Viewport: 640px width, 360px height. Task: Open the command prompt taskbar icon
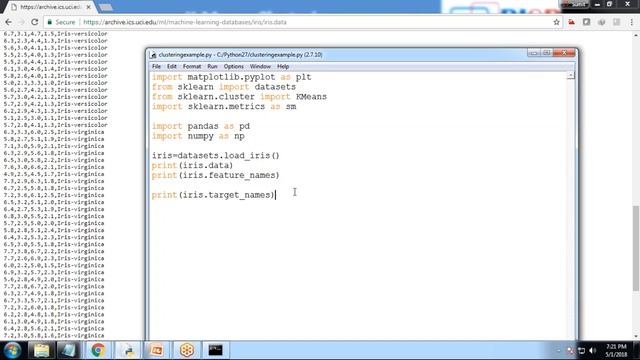(x=215, y=350)
